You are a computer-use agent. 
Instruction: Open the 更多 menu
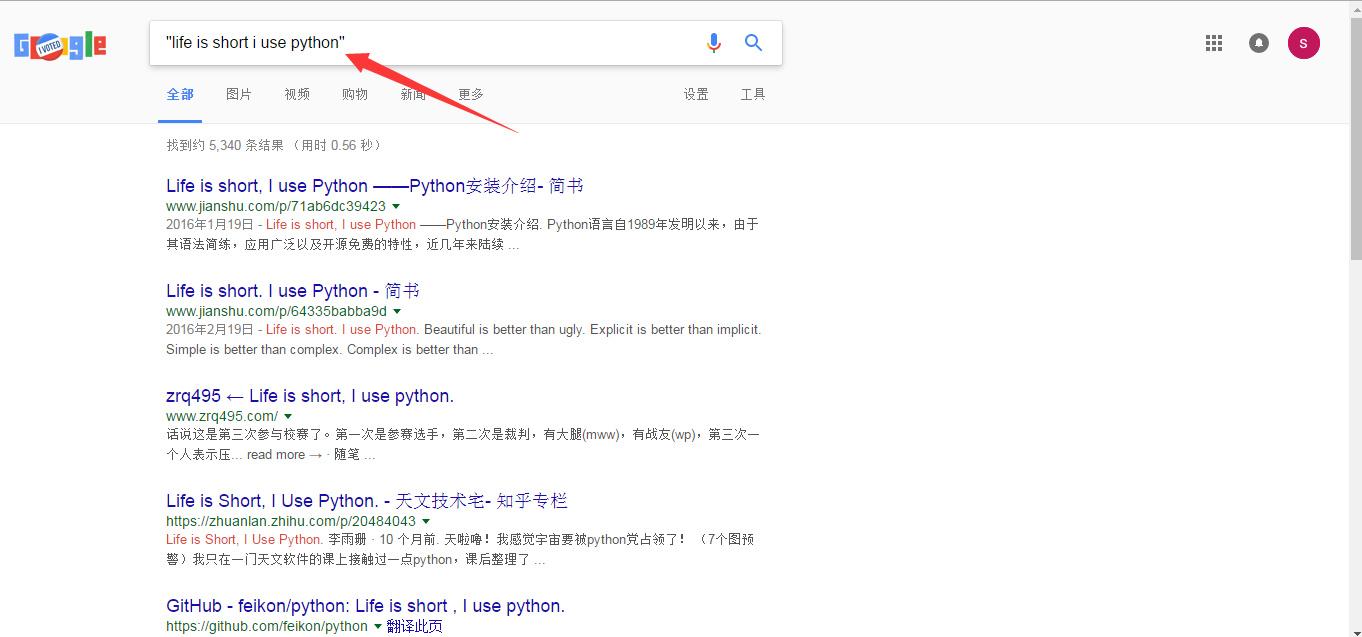[471, 94]
